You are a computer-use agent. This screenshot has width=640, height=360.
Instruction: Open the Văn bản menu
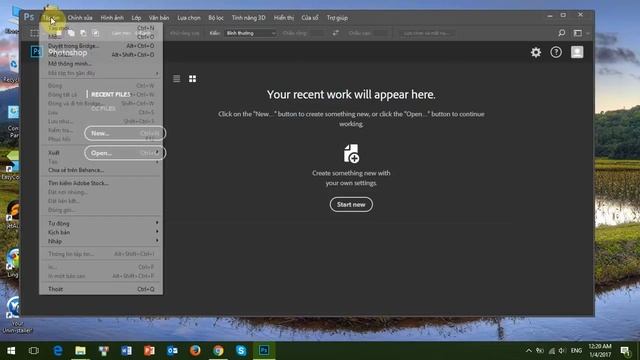159,18
